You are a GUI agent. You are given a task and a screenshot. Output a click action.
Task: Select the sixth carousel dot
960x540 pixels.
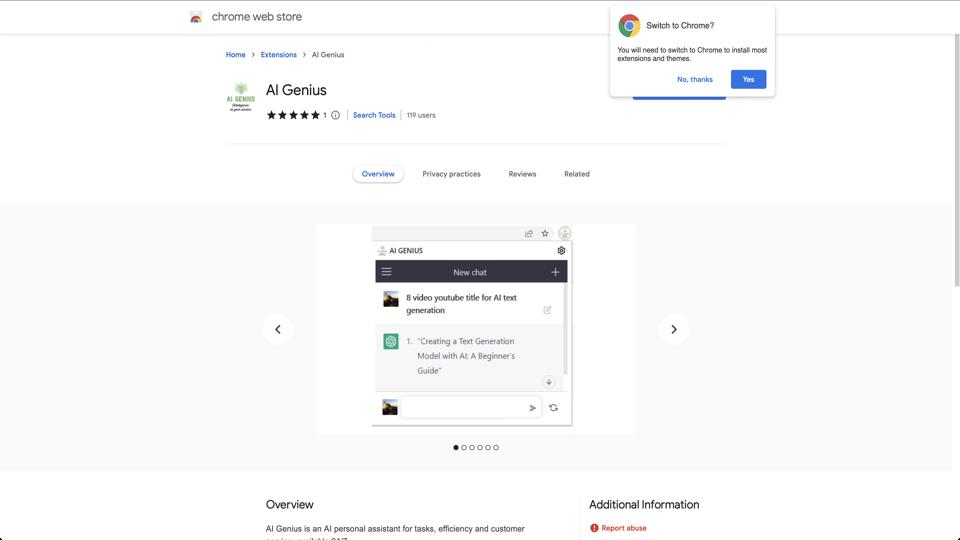point(495,448)
